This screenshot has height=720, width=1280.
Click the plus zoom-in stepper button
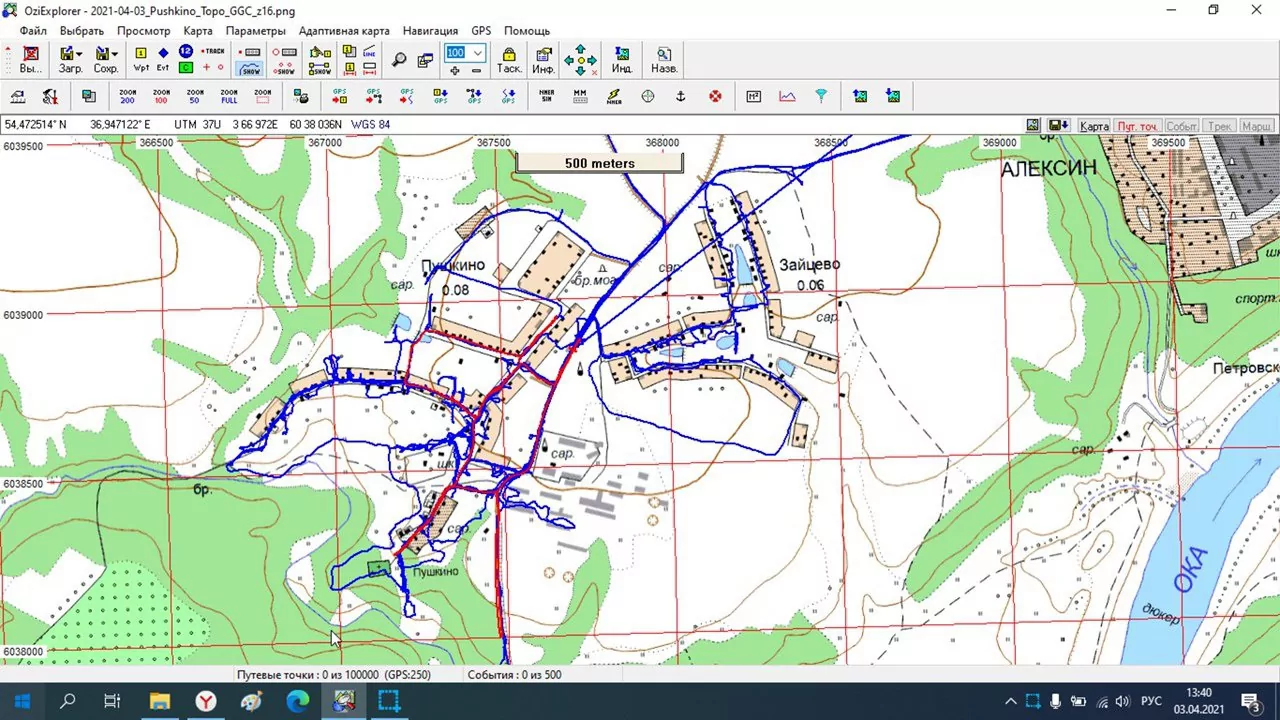click(x=455, y=70)
